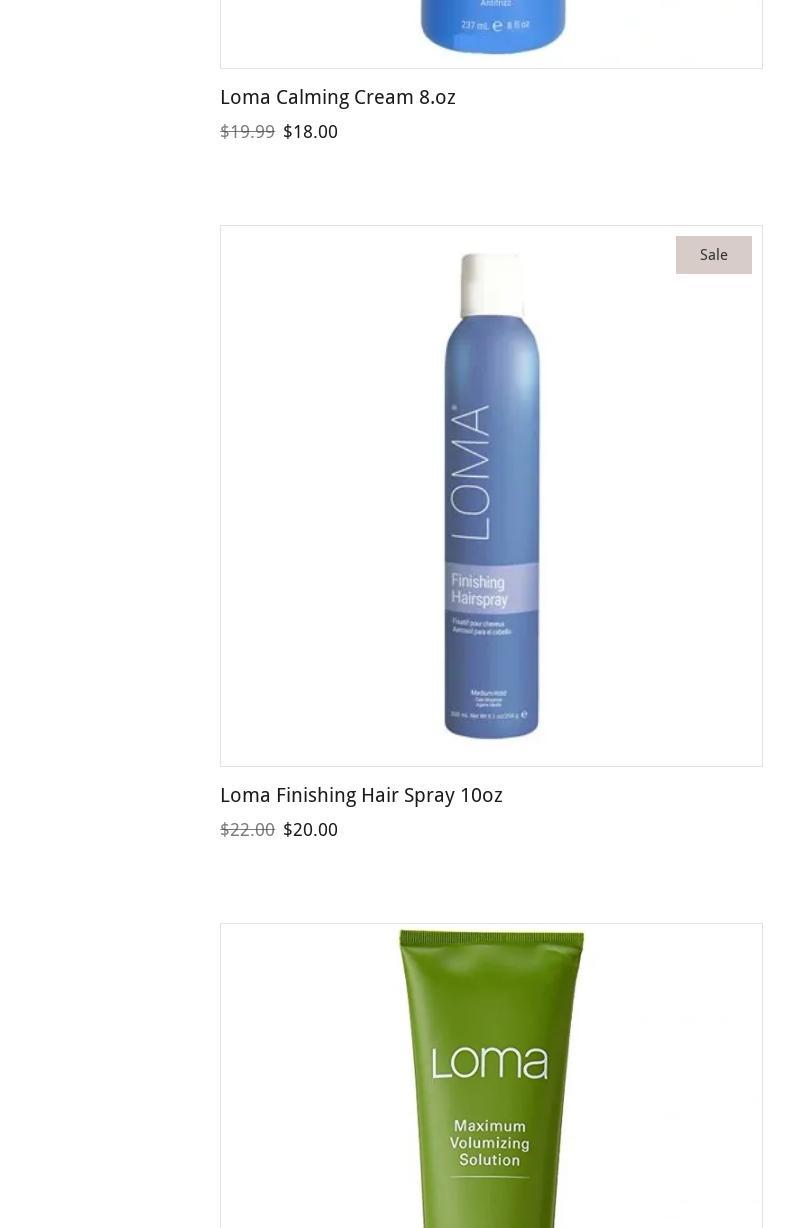Click the net weight line at the can's bottom

[x=490, y=715]
